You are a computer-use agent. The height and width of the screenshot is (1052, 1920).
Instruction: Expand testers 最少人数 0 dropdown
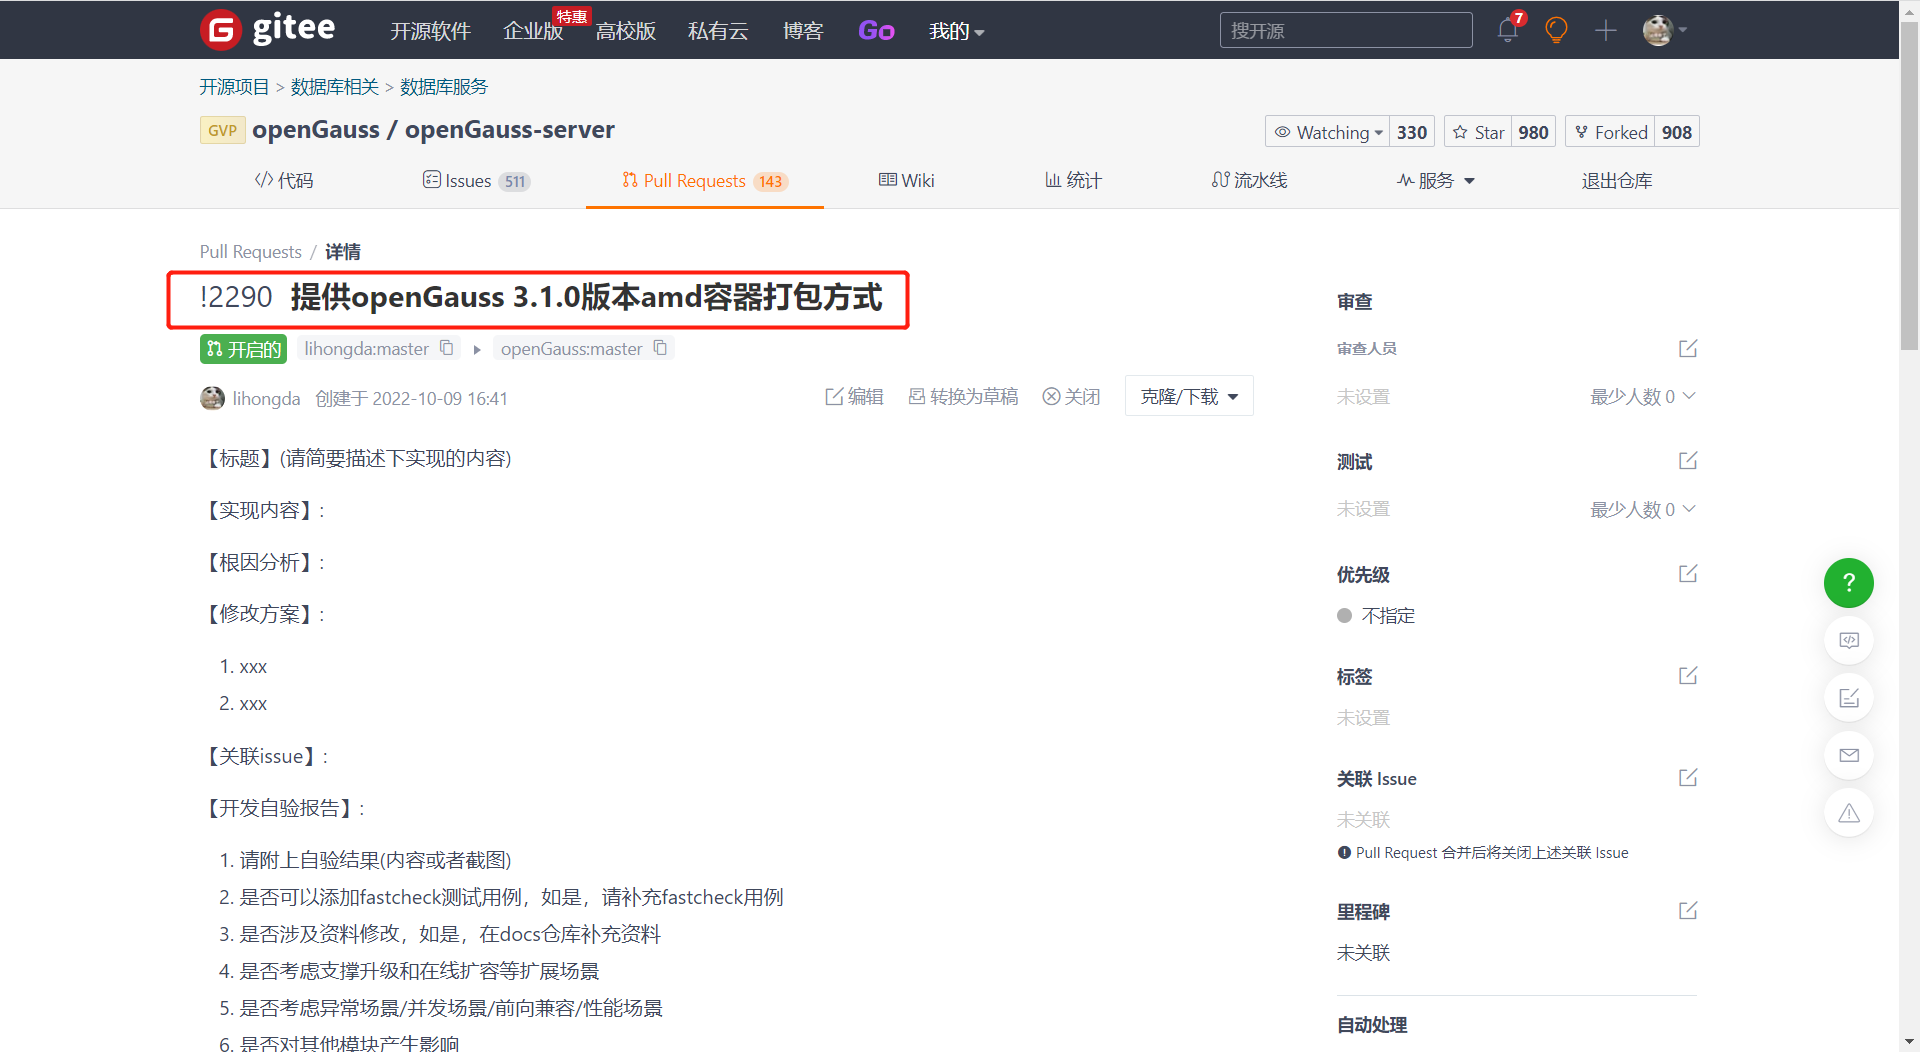1643,510
